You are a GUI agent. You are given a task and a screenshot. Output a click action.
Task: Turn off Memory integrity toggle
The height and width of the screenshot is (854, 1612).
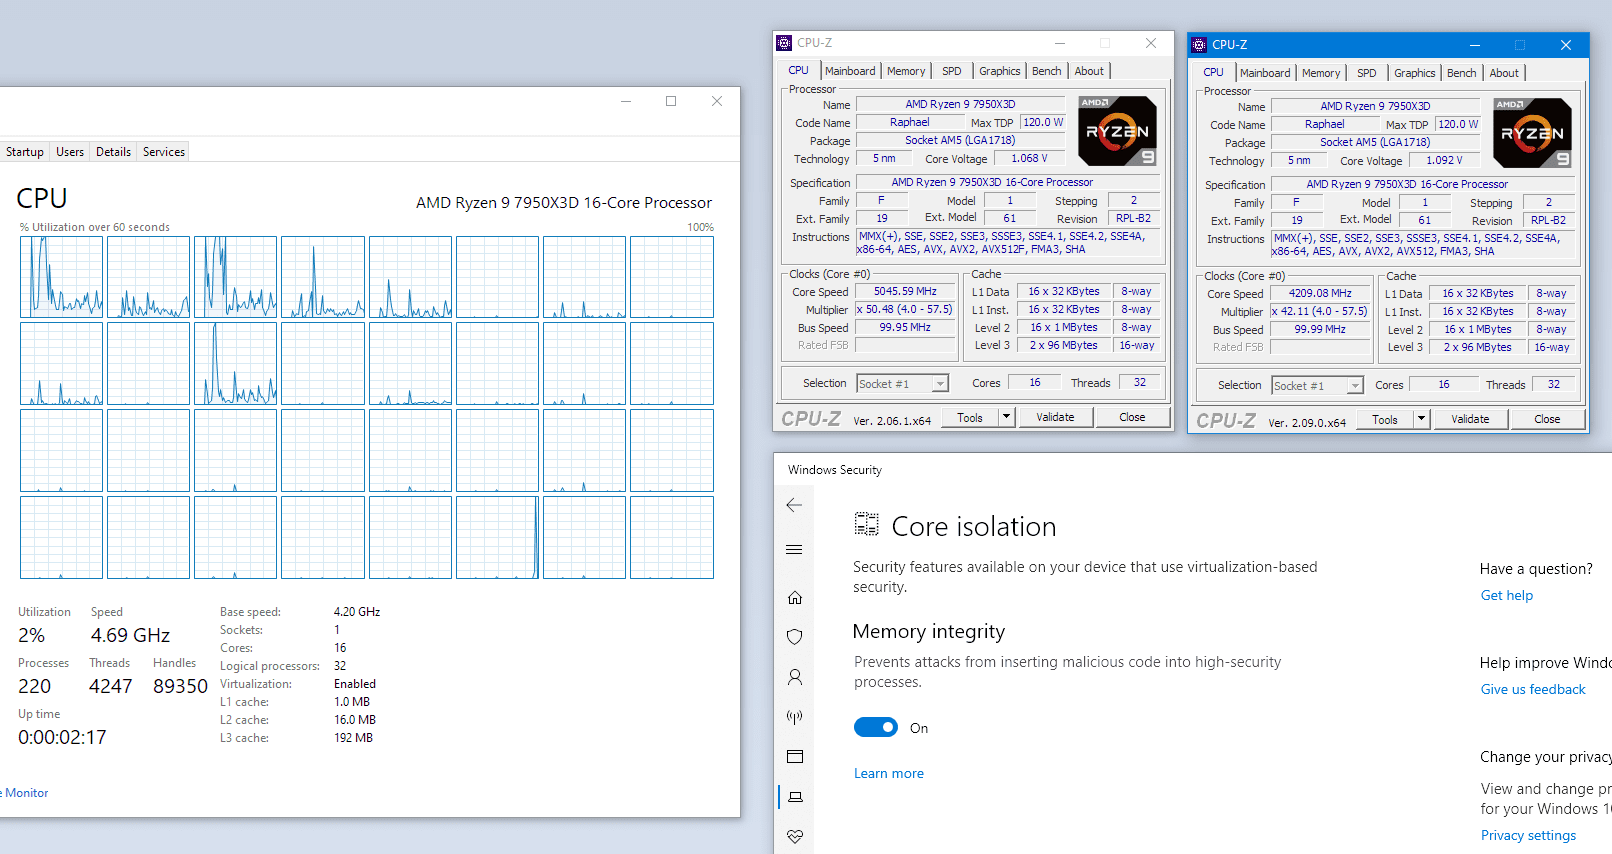coord(876,727)
